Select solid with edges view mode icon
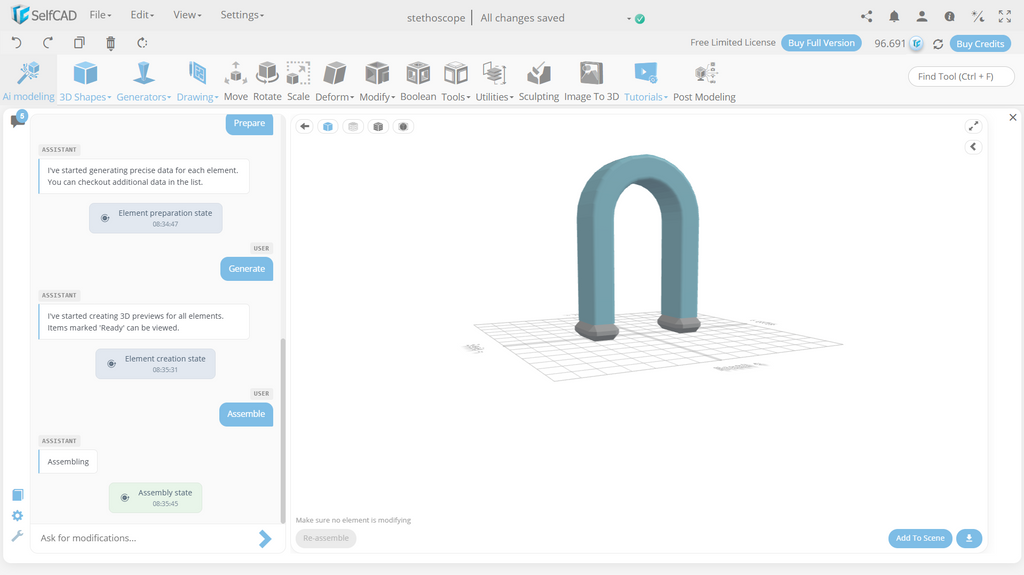This screenshot has height=575, width=1024. pos(378,127)
